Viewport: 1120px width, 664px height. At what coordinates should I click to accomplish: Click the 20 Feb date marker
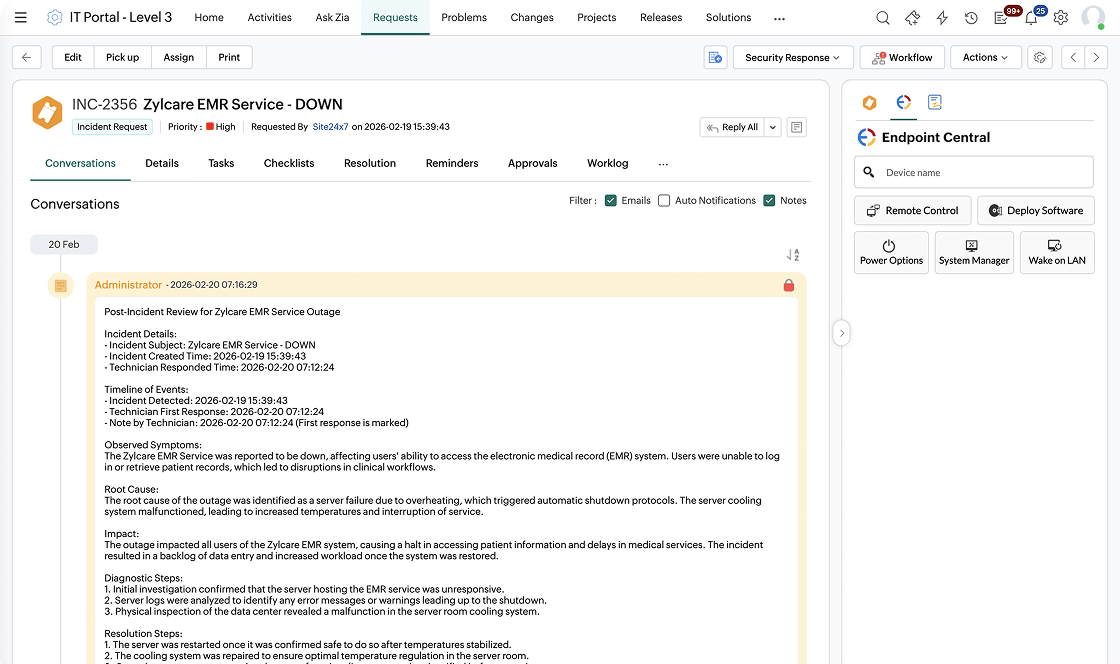tap(64, 244)
